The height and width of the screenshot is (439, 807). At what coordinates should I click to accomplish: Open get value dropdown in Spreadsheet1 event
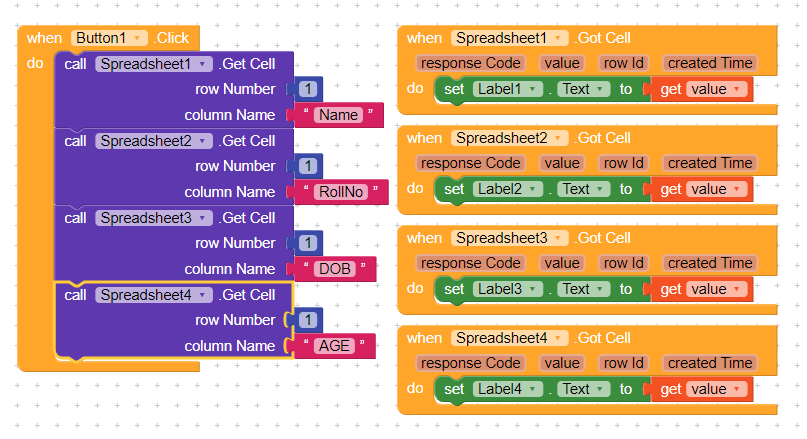[x=716, y=89]
